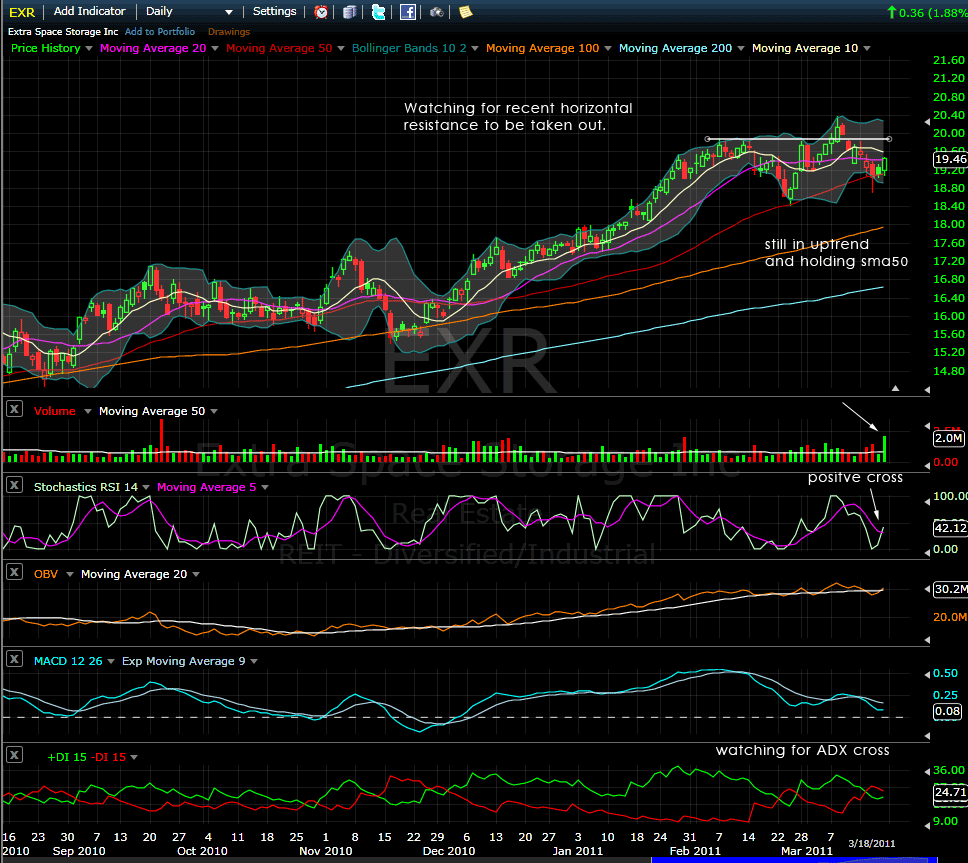Open the yellow sticky note icon

click(x=465, y=12)
